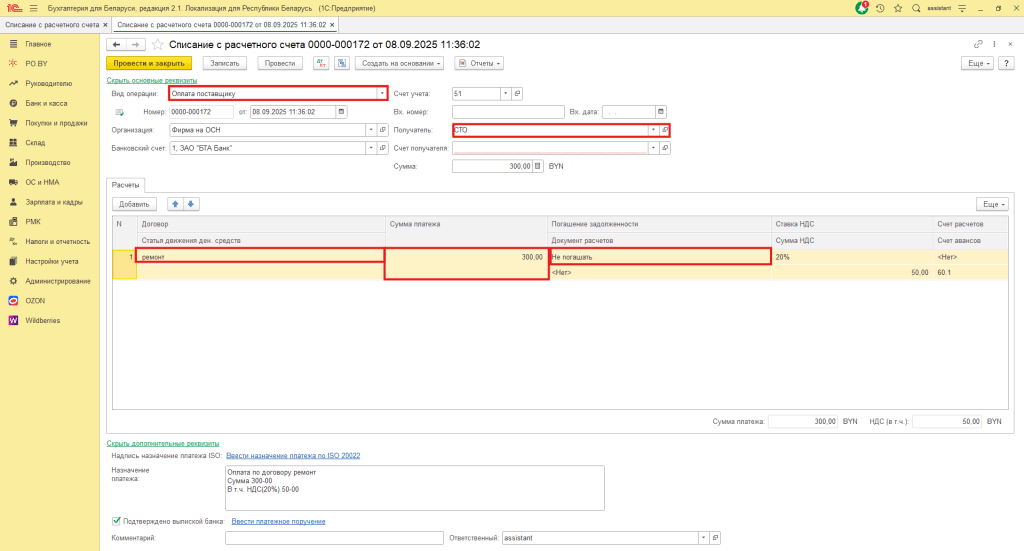Open the Создать на основании menu

coord(400,63)
